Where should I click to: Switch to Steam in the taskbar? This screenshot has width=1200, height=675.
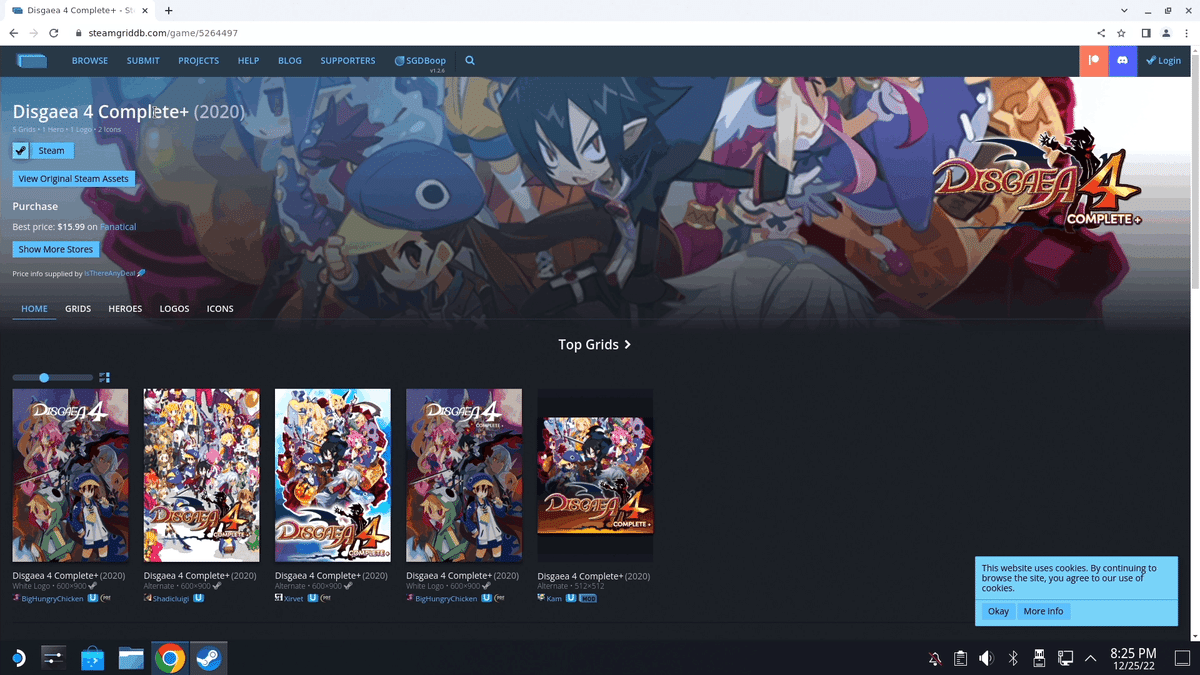[208, 658]
